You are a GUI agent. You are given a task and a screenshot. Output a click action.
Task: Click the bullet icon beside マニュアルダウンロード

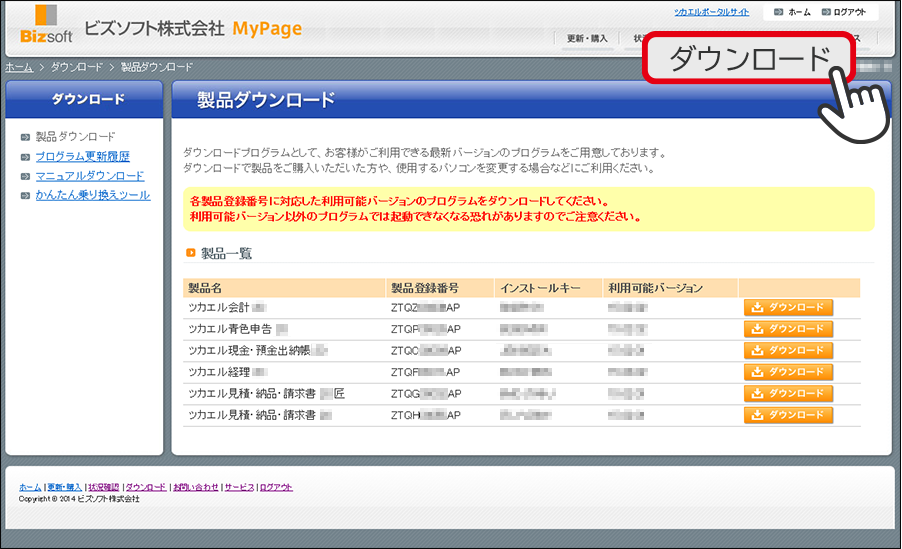point(25,177)
